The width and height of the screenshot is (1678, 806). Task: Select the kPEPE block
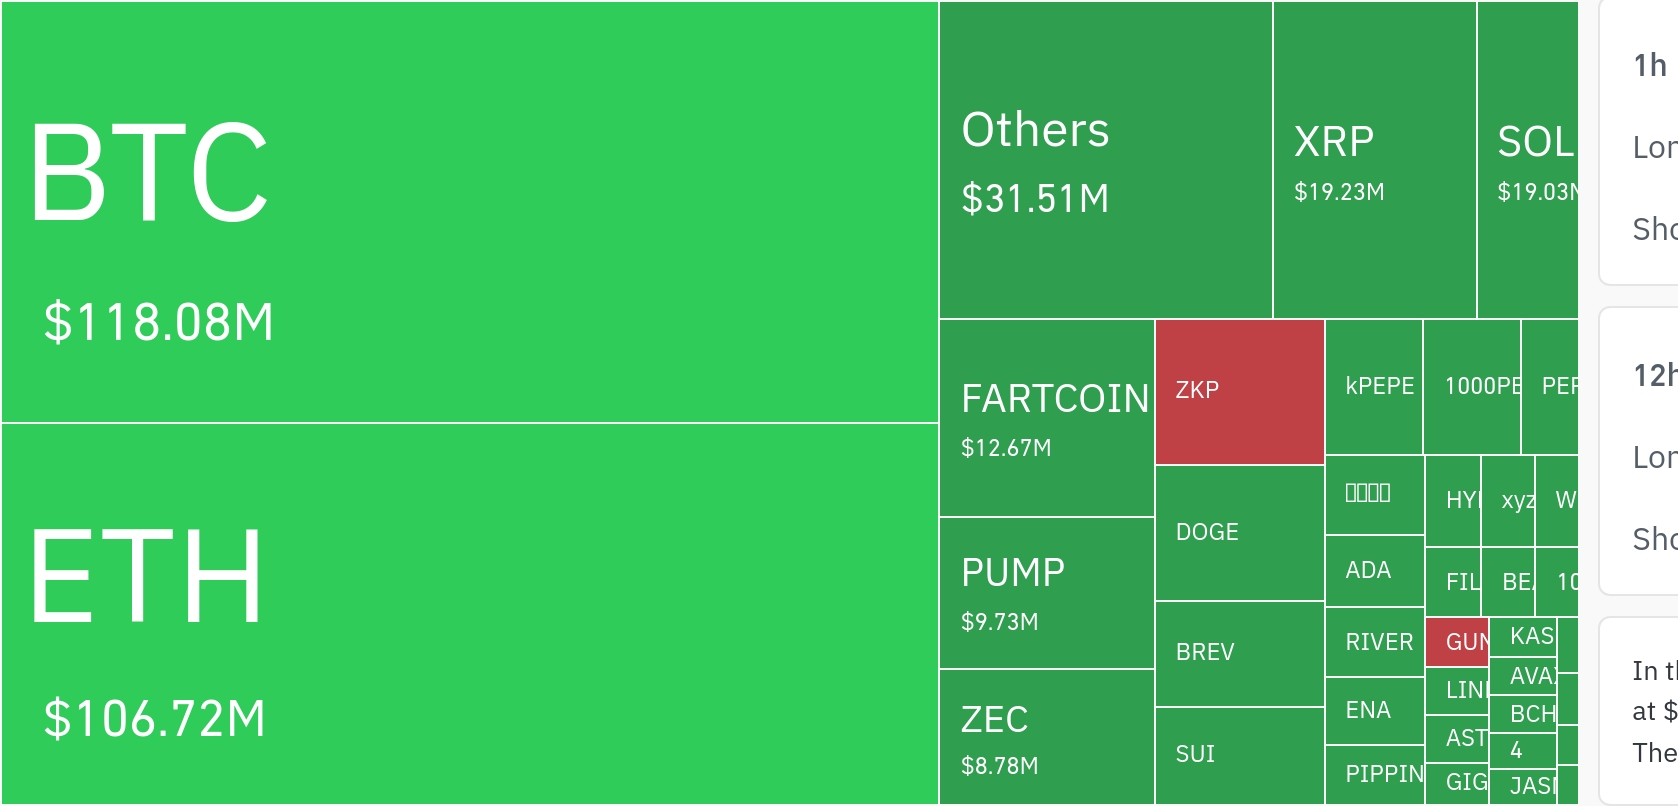(x=1374, y=387)
